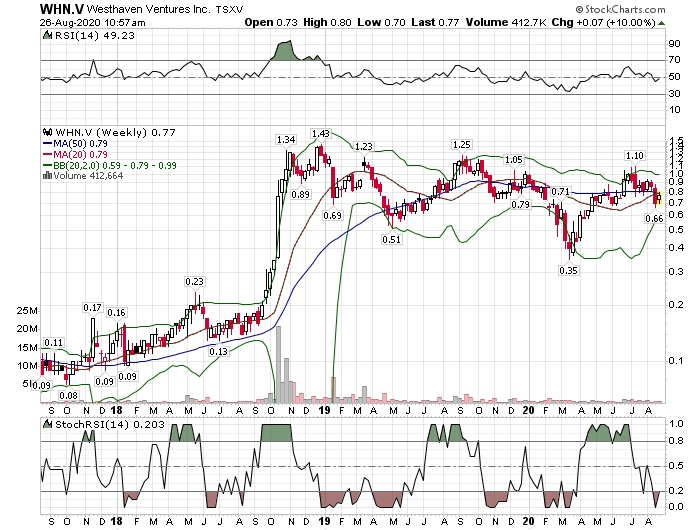Click the volume bars icon in legend
Image resolution: width=700 pixels, height=530 pixels.
tap(45, 176)
